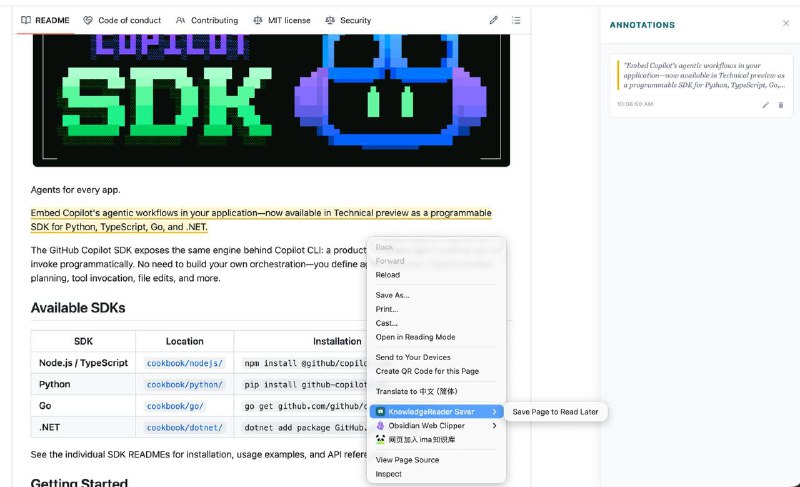Click the Location column header
The image size is (800, 487).
[185, 341]
